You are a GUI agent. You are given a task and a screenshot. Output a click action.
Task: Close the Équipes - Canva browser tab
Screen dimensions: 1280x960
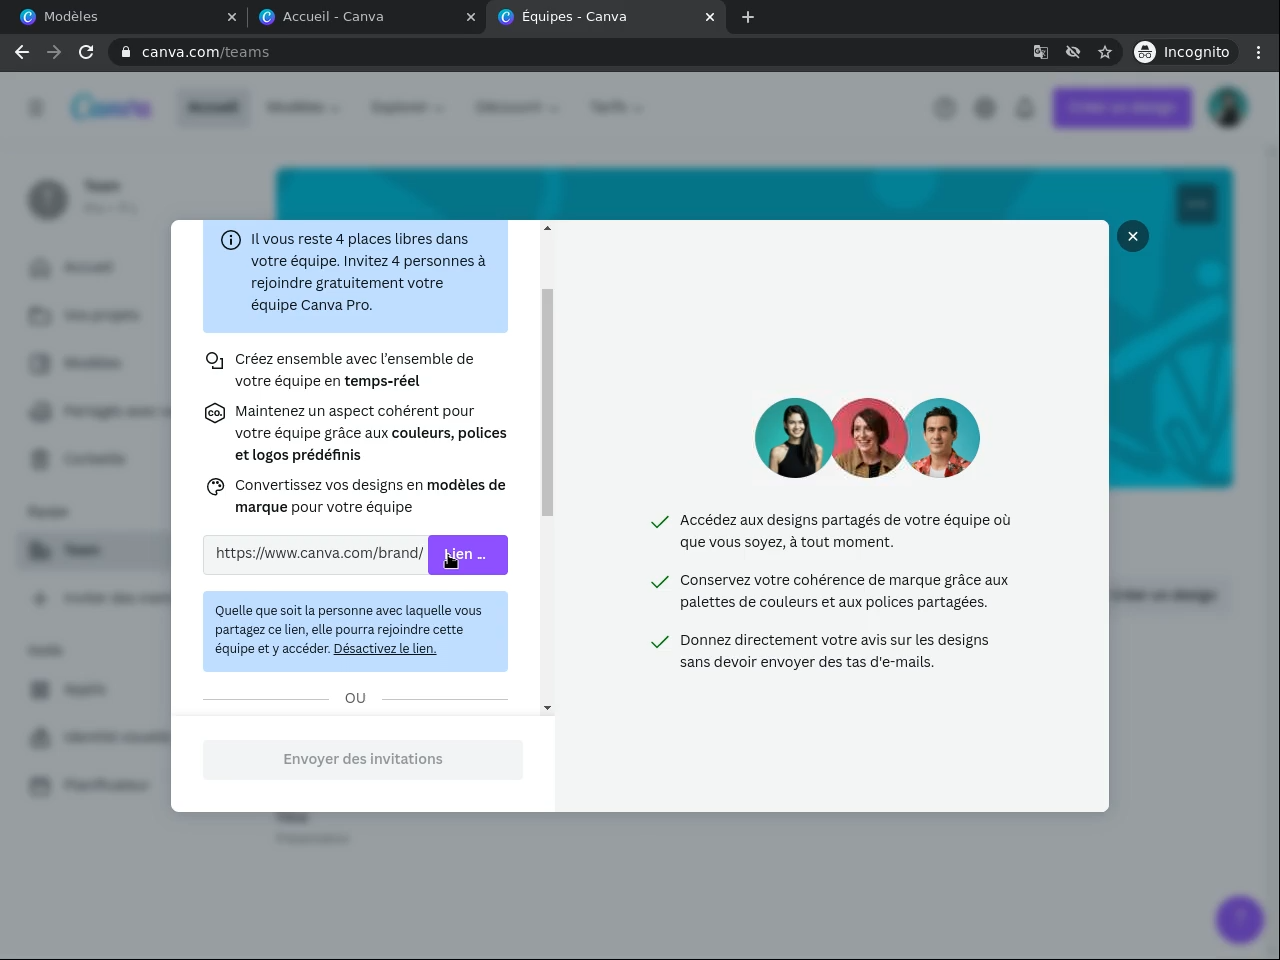[710, 17]
